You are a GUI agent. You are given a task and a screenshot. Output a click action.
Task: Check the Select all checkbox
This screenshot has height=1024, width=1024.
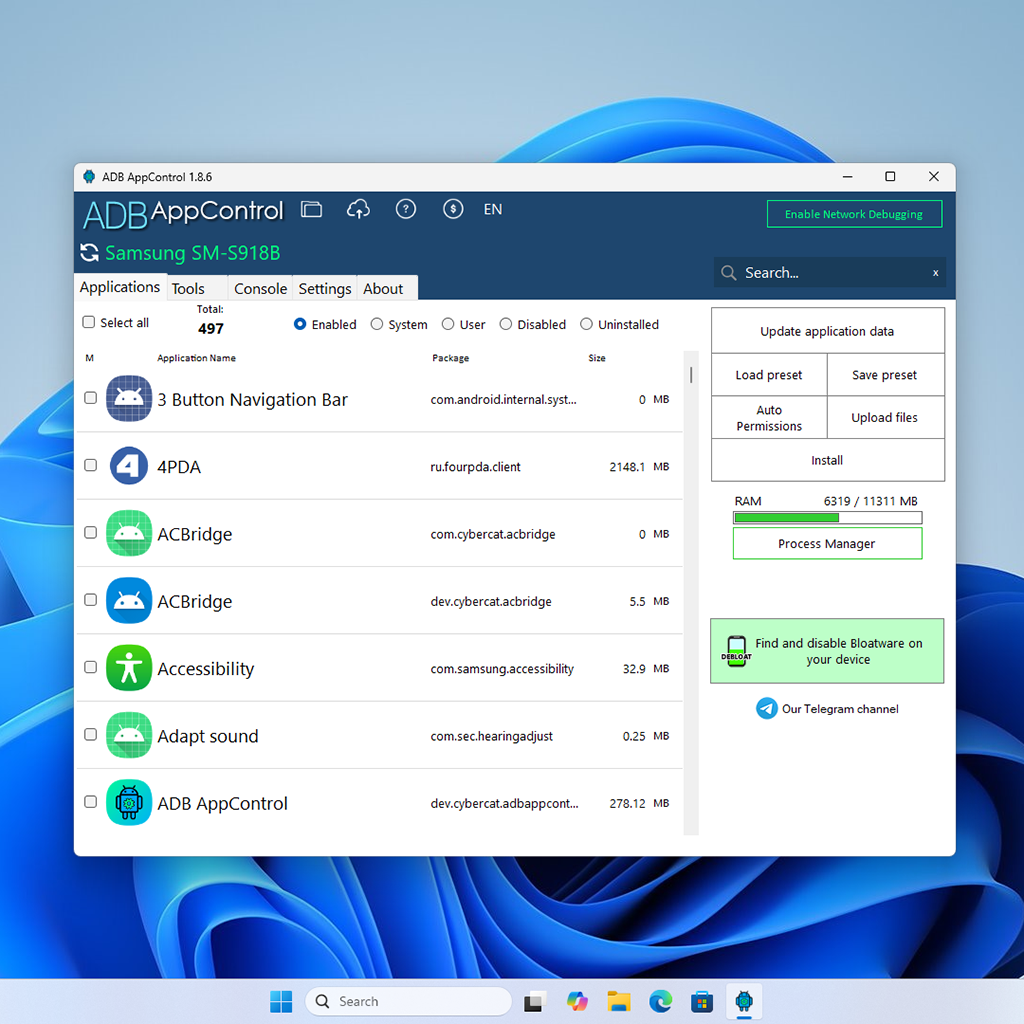point(89,322)
